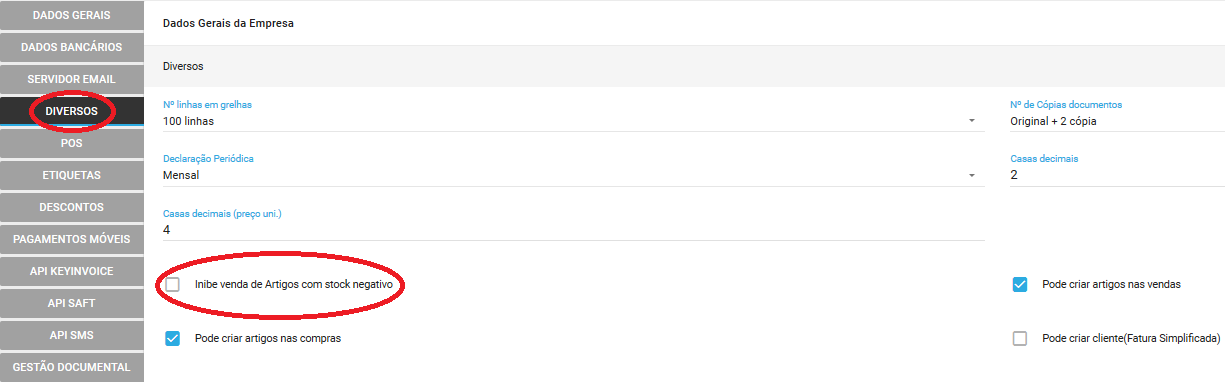Open the Dados Gerais sidebar tab
This screenshot has height=382, width=1225.
click(x=72, y=15)
